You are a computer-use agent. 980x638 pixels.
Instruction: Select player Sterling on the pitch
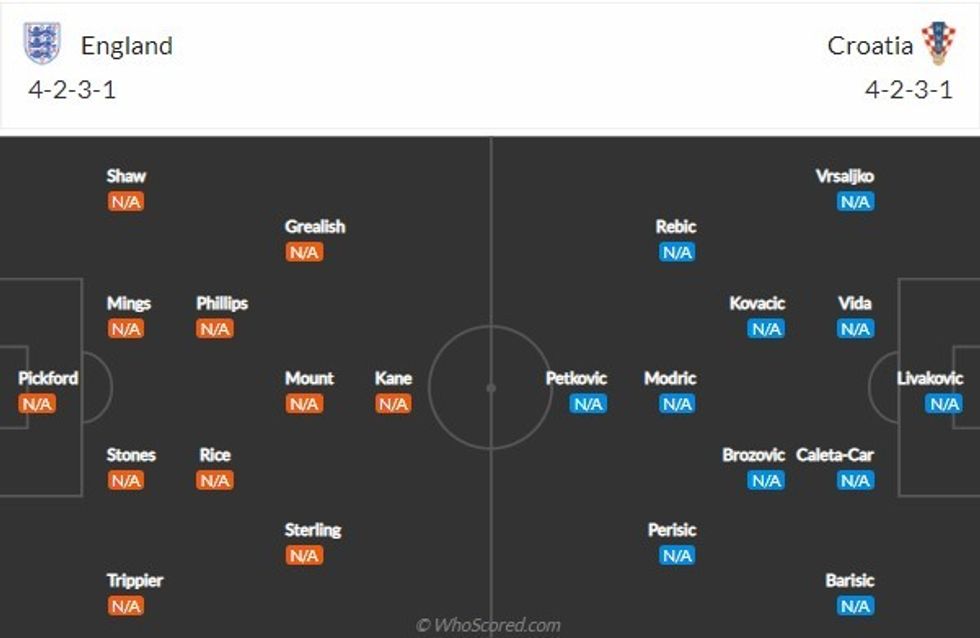pos(313,530)
